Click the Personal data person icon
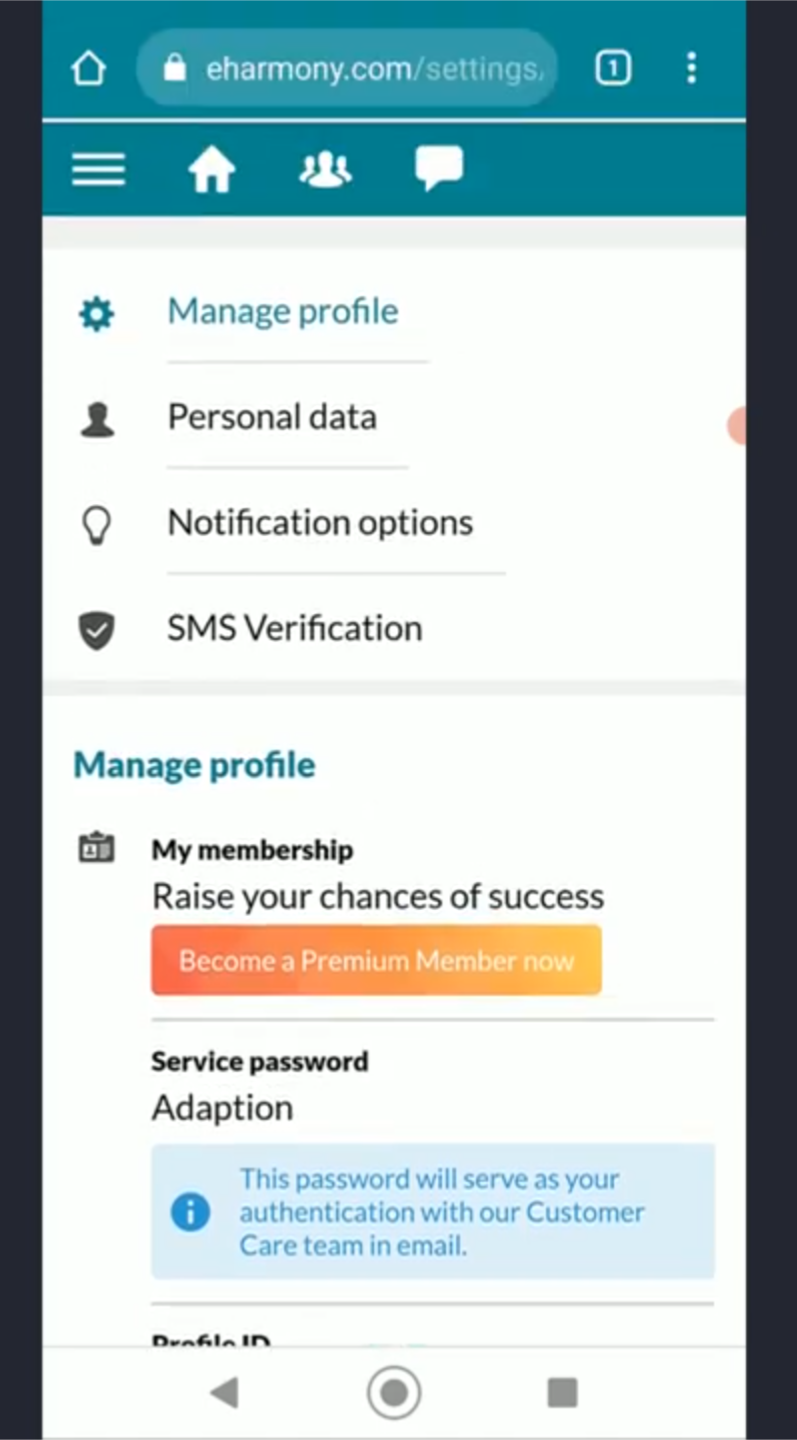The image size is (797, 1440). pos(97,420)
